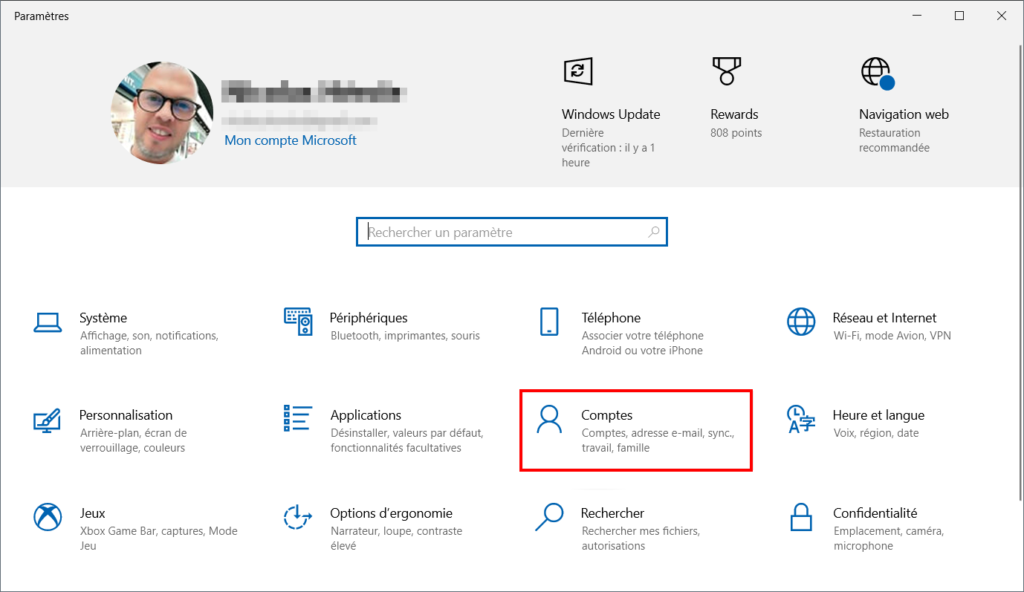Minimize the Paramètres window
This screenshot has height=592, width=1024.
(x=917, y=16)
